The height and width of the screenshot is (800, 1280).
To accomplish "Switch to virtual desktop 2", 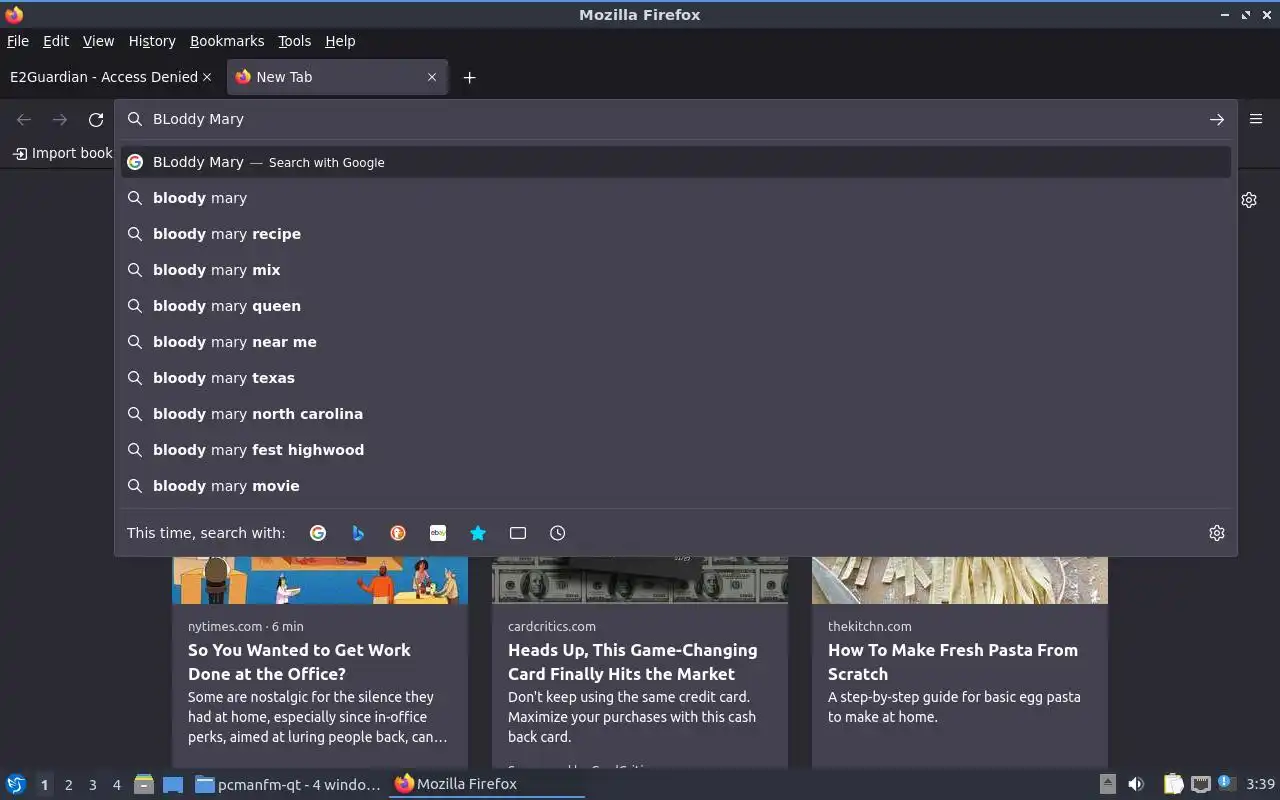I will click(68, 785).
